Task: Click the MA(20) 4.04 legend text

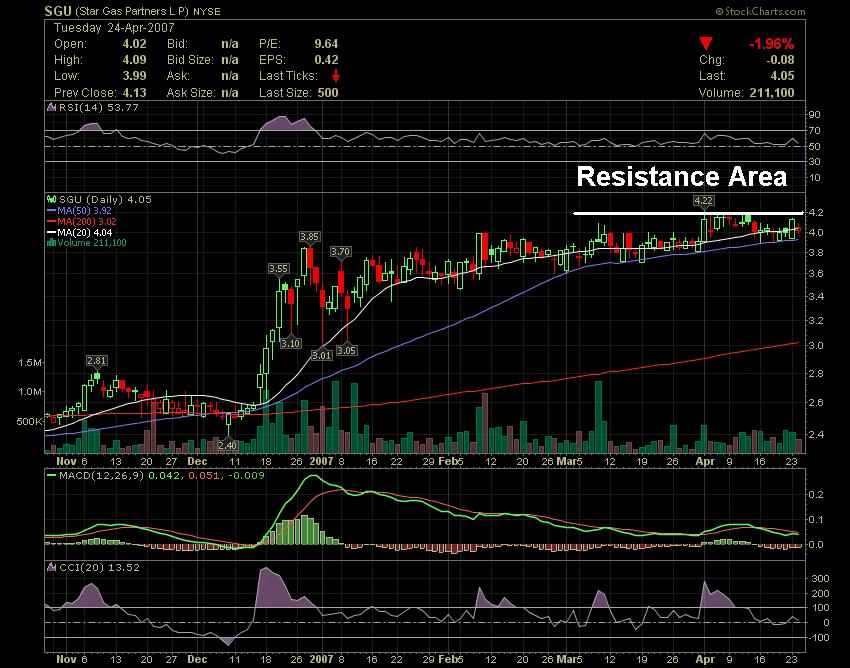Action: [85, 233]
